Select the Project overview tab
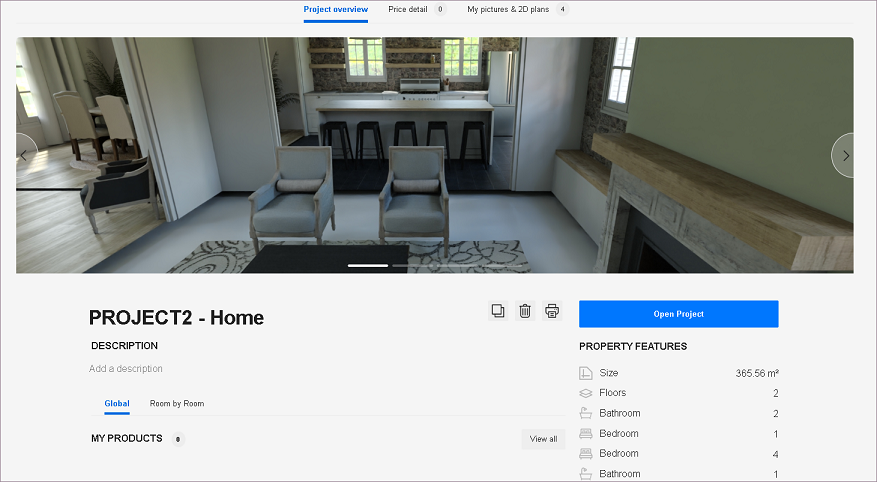Viewport: 877px width, 482px height. (336, 10)
